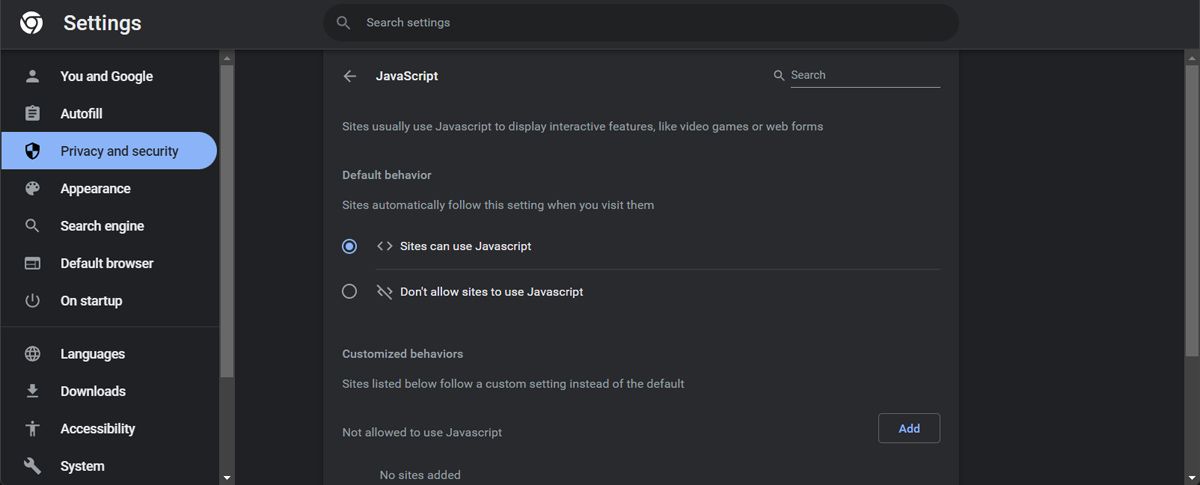Click the Search engine magnifier icon in the sidebar

pos(32,226)
